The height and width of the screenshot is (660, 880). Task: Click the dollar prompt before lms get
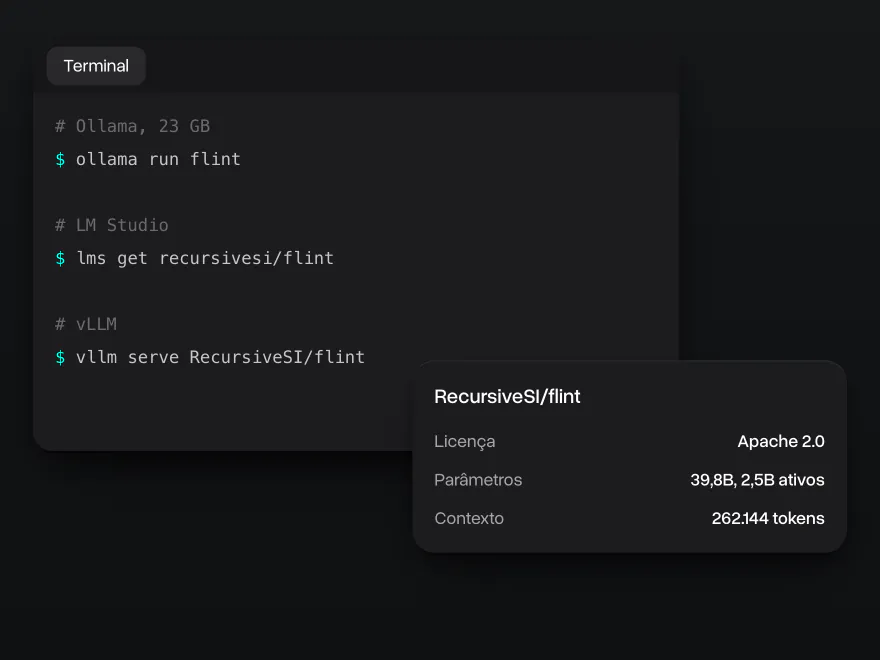pyautogui.click(x=60, y=259)
